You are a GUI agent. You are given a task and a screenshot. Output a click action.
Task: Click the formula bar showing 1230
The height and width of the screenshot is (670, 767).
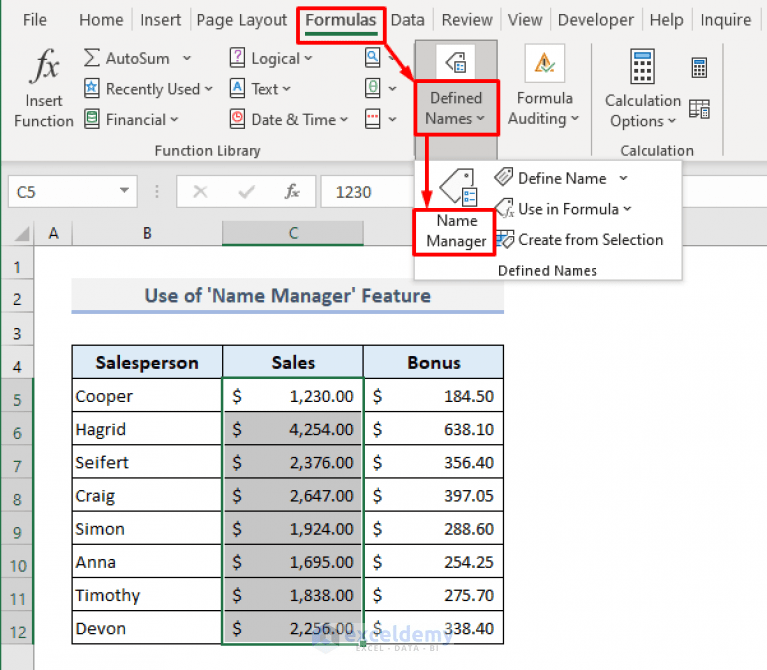[367, 192]
